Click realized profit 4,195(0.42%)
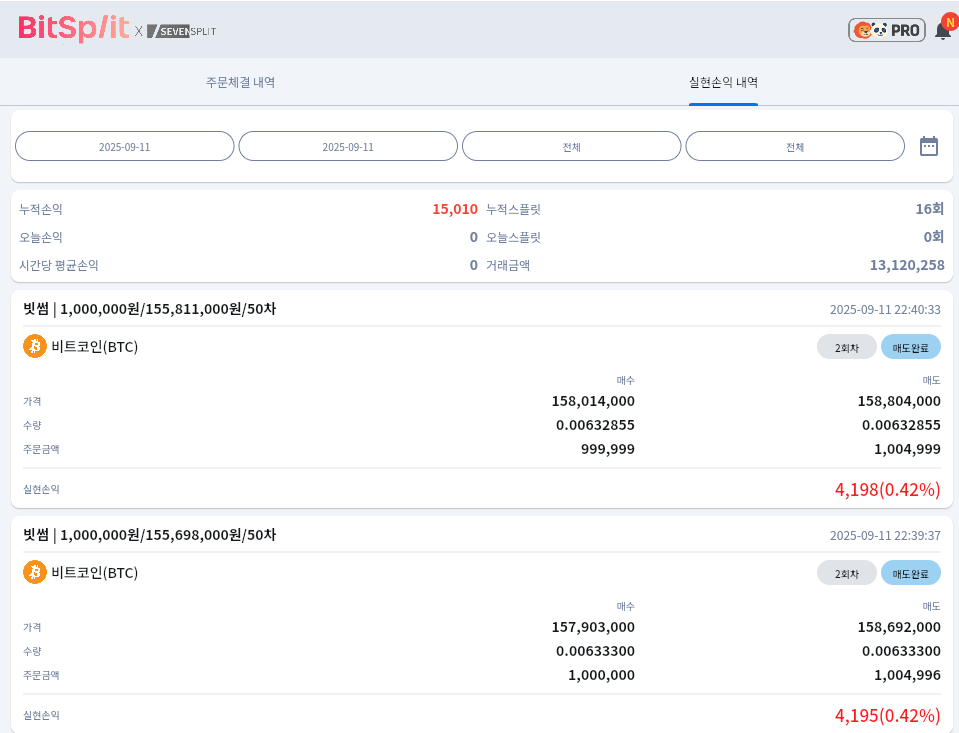Image resolution: width=959 pixels, height=733 pixels. (x=887, y=715)
